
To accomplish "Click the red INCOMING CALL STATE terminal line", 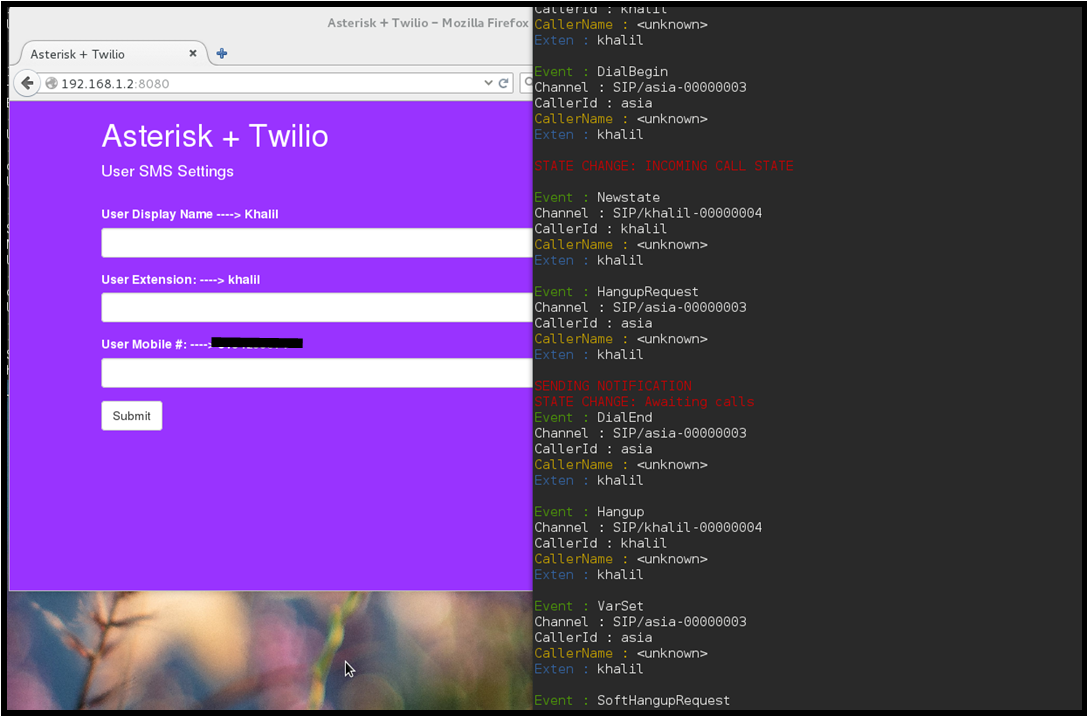I will tap(663, 166).
